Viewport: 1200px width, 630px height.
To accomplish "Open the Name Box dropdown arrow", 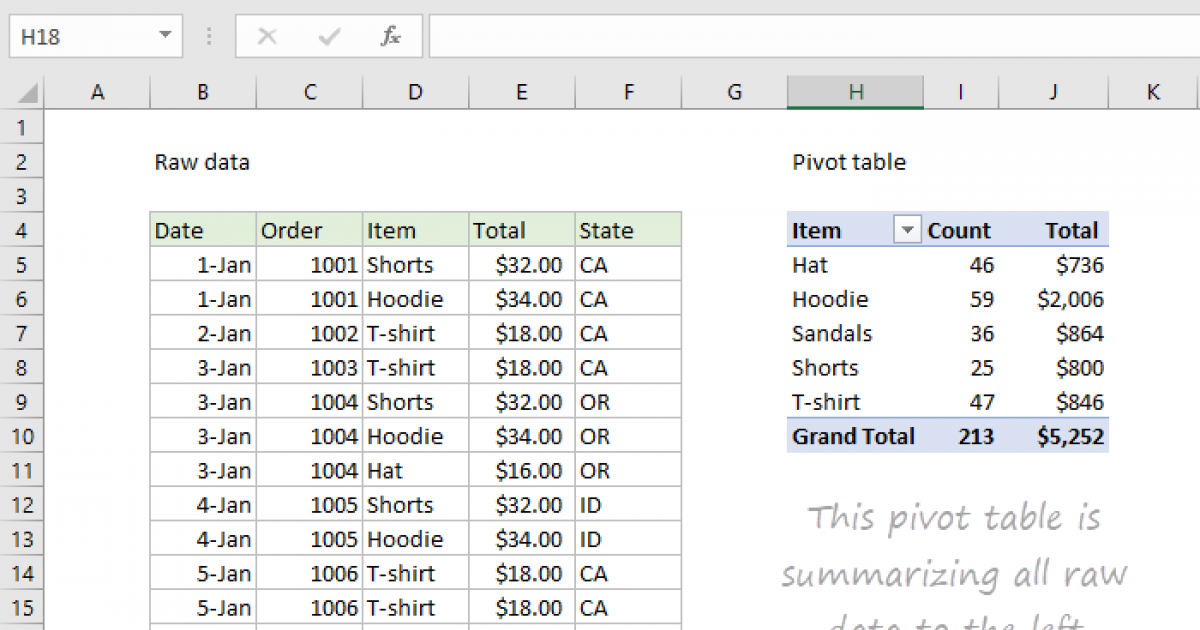I will click(163, 35).
